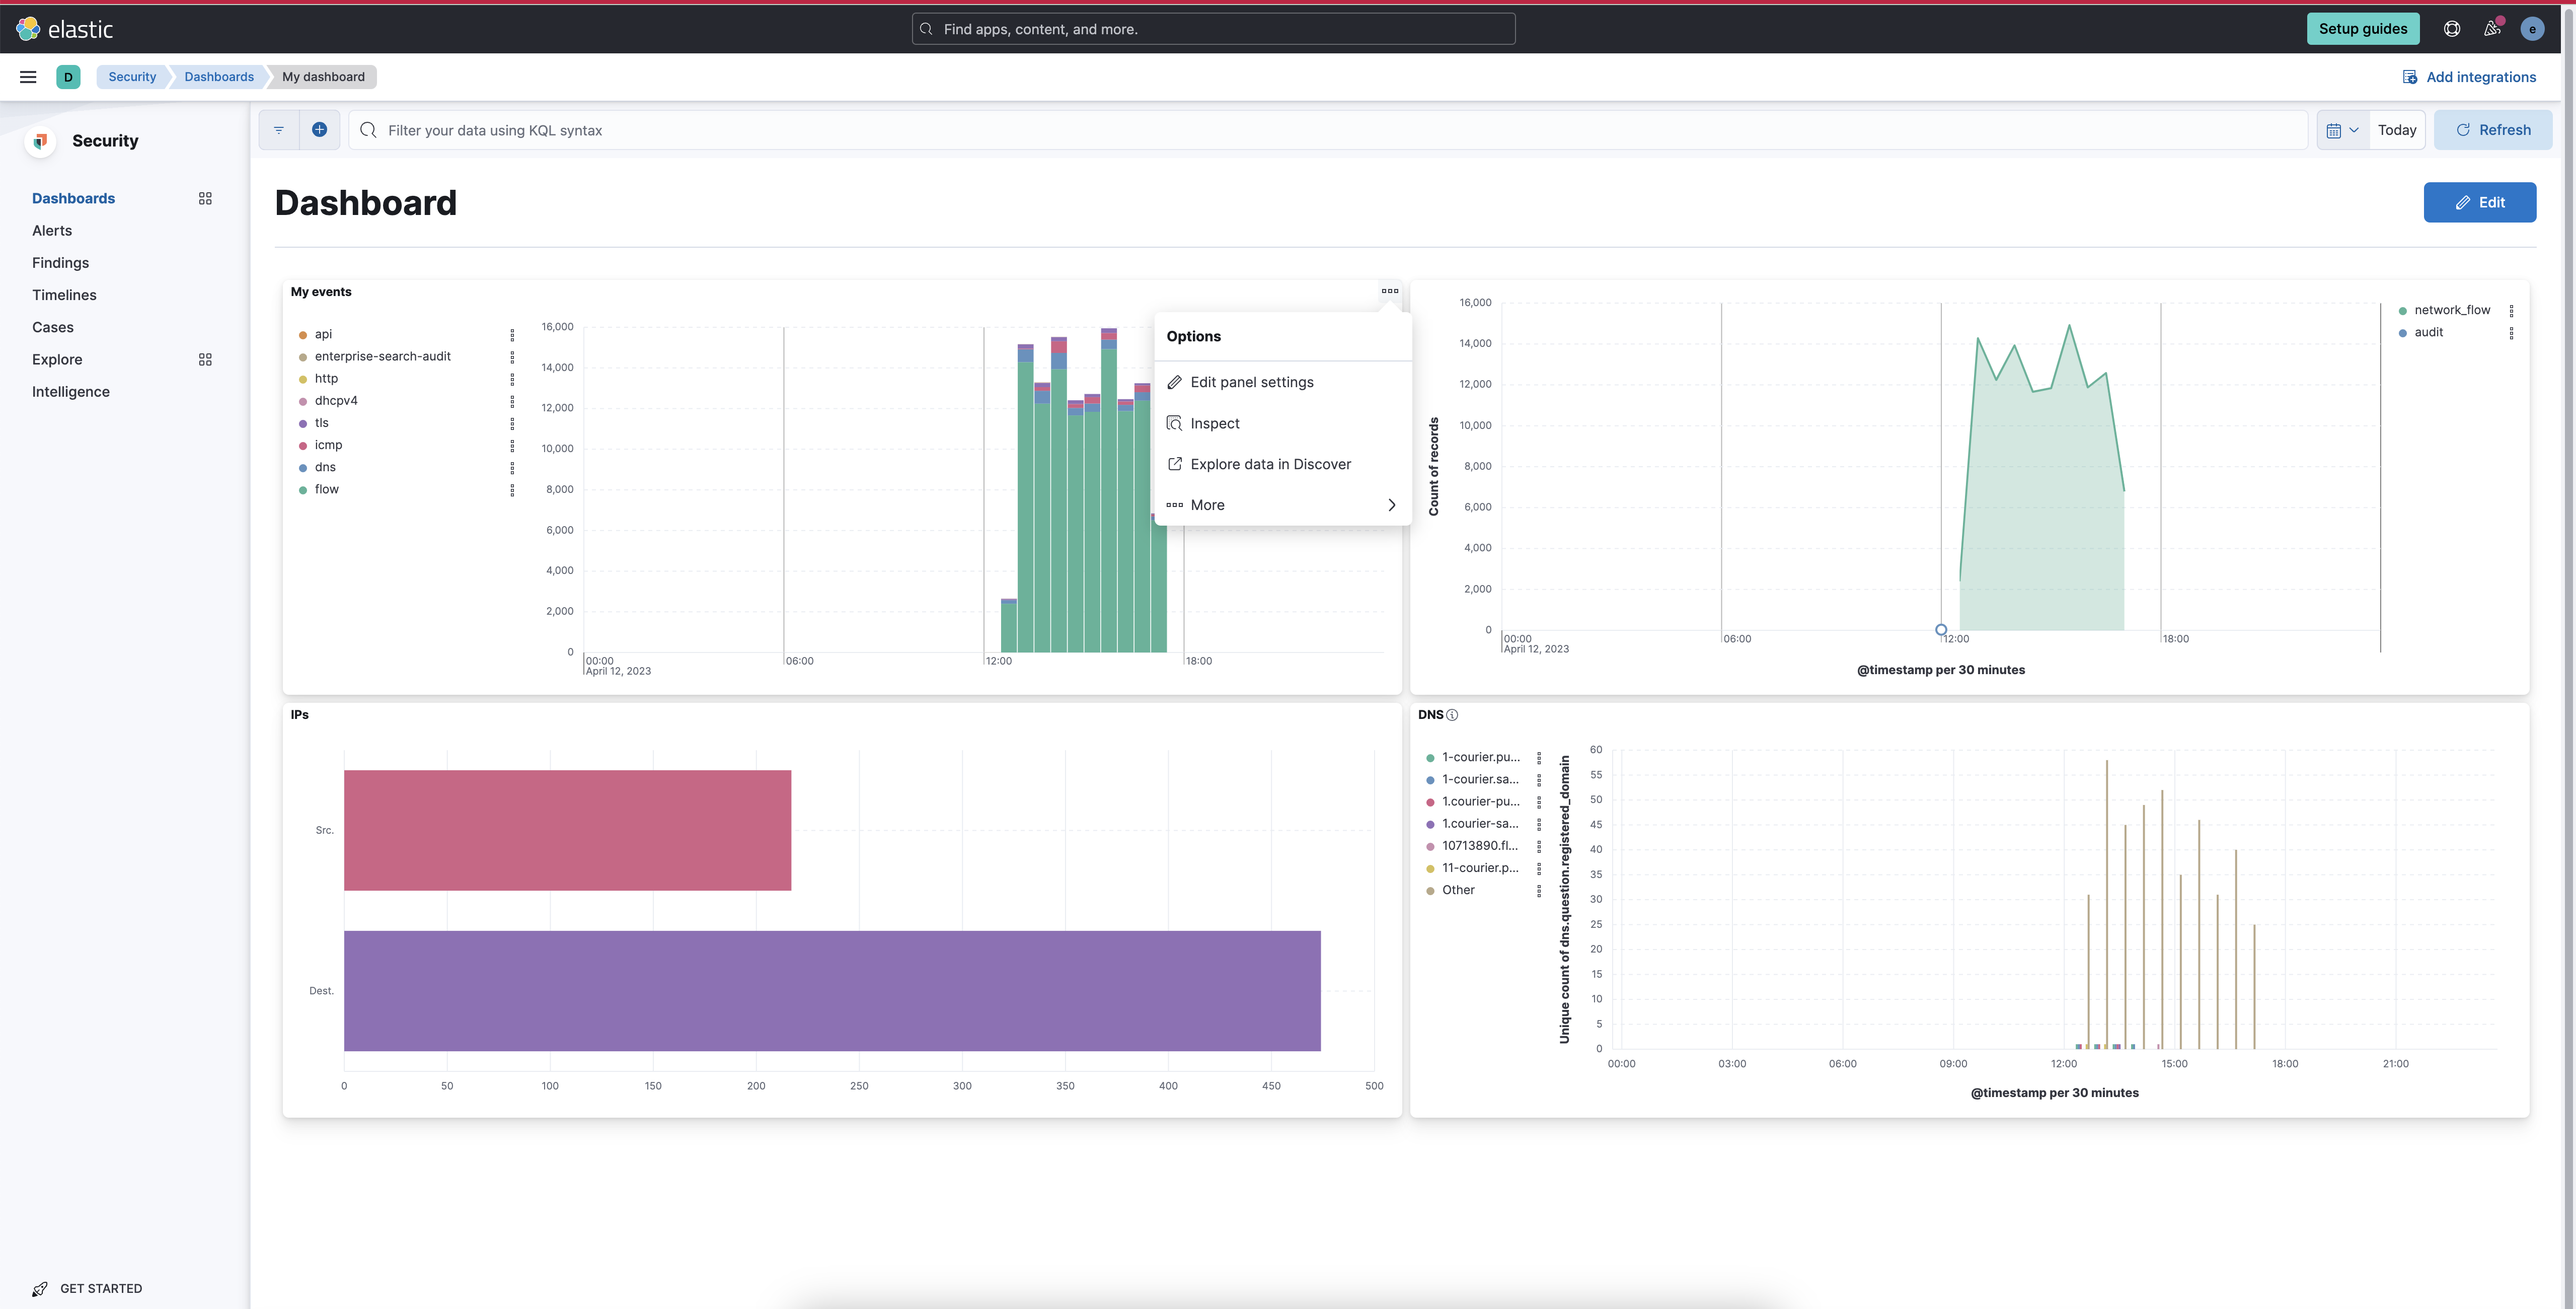Click the Dashboards grid icon in sidebar

coord(205,198)
